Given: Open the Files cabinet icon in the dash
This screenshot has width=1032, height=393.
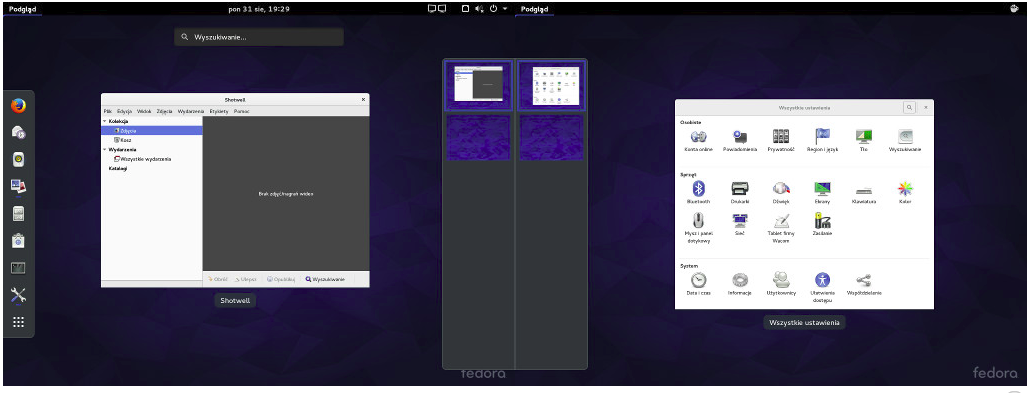Looking at the screenshot, I should (18, 214).
